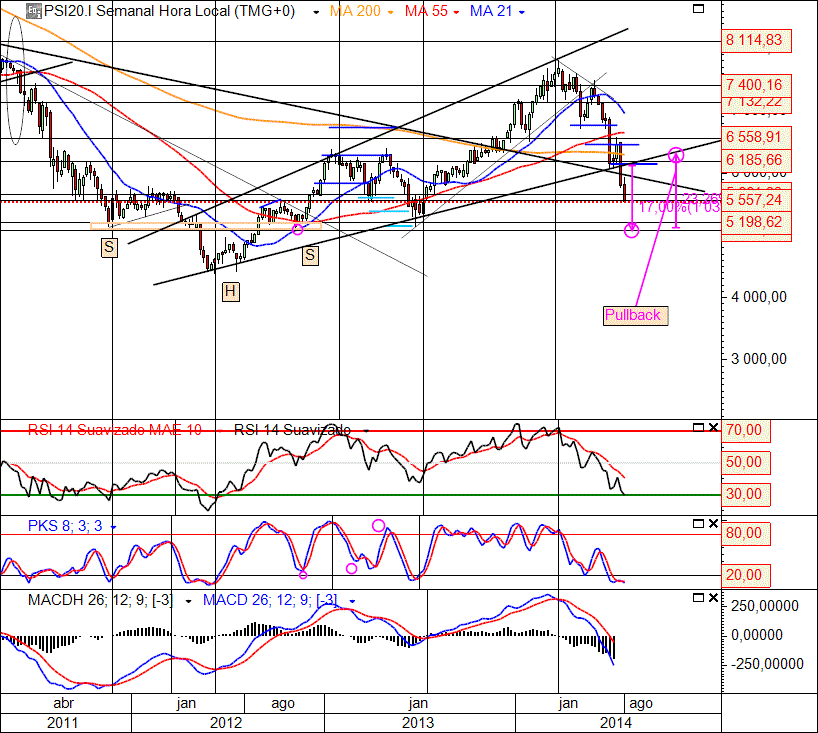Click the 3 000,00 axis value

[x=759, y=359]
